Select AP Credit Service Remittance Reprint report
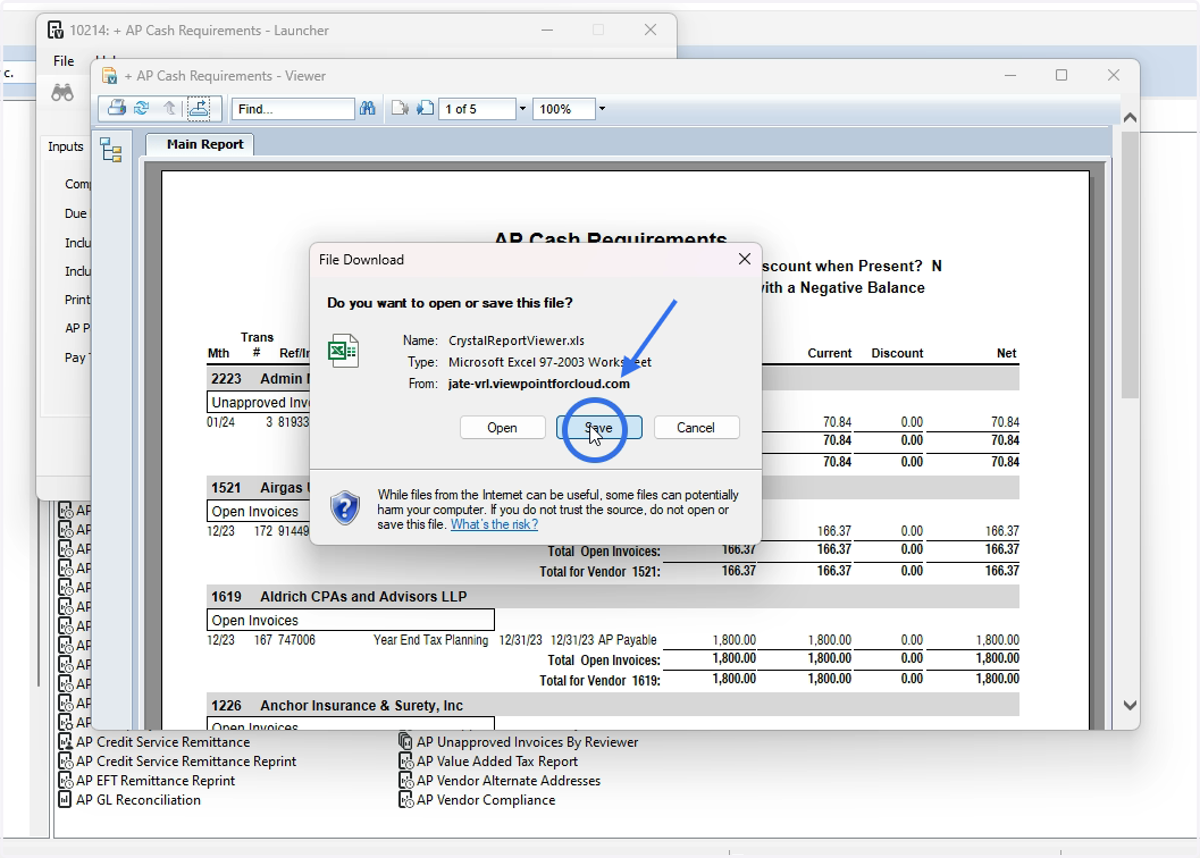The image size is (1200, 858). 186,761
